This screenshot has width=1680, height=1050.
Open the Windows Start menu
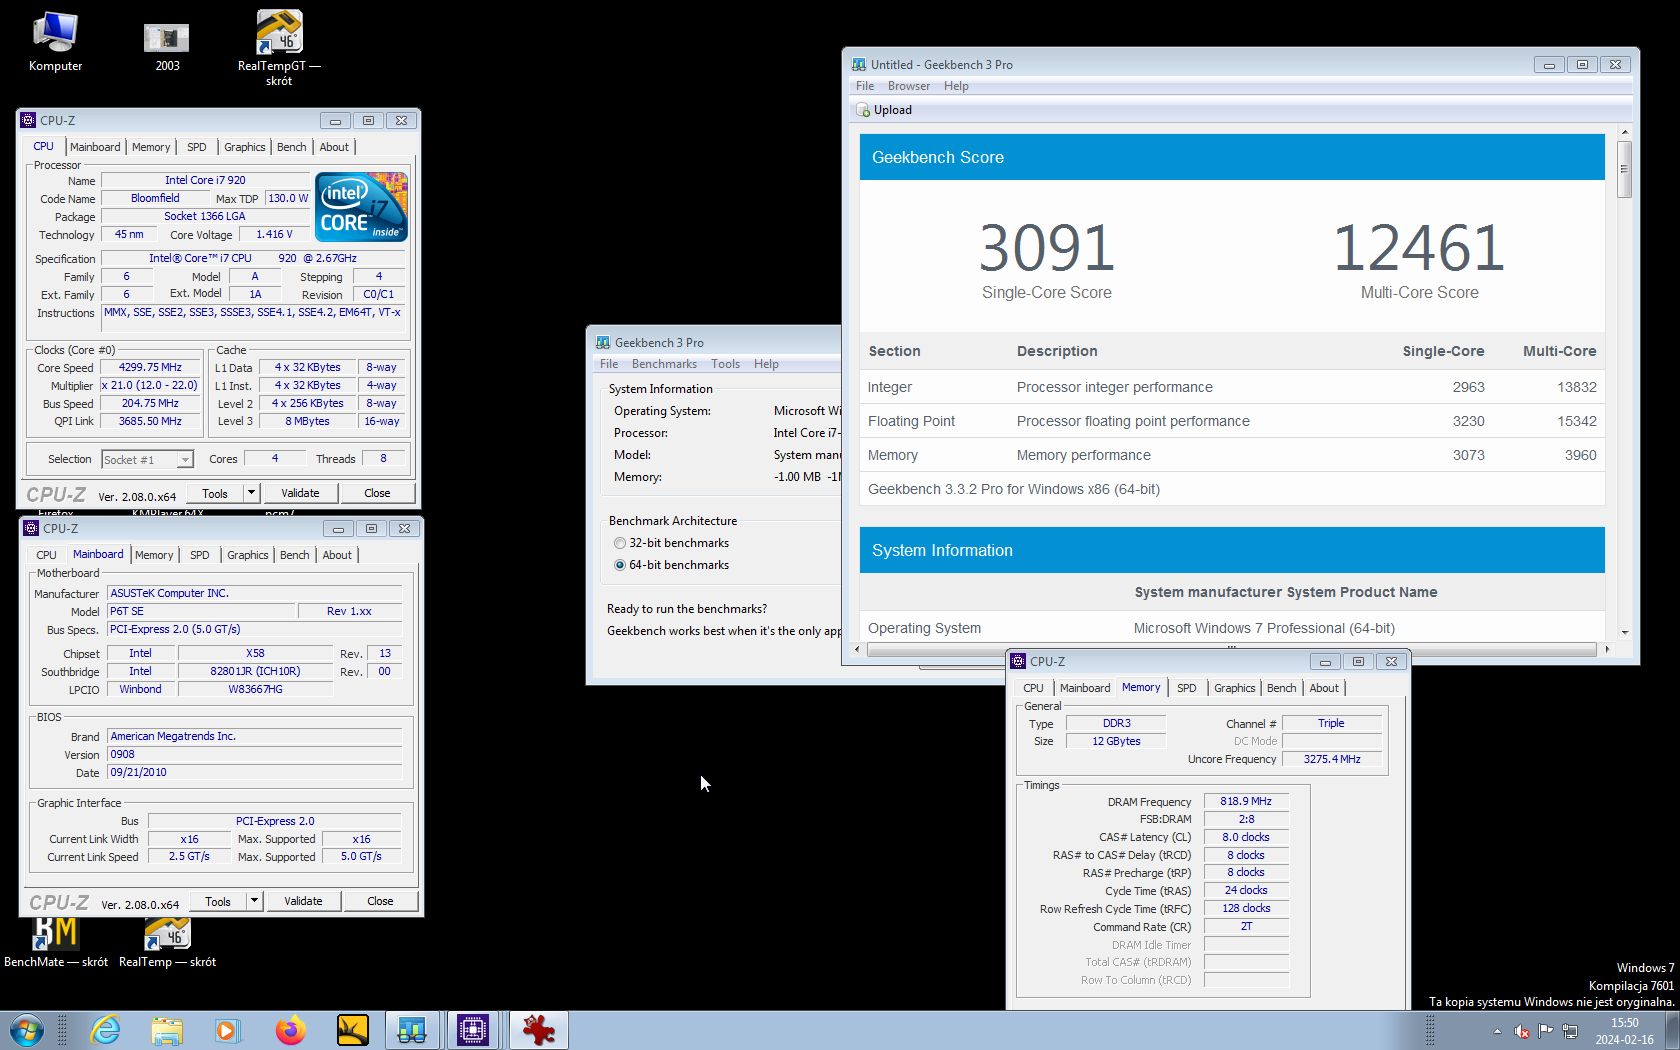[27, 1030]
